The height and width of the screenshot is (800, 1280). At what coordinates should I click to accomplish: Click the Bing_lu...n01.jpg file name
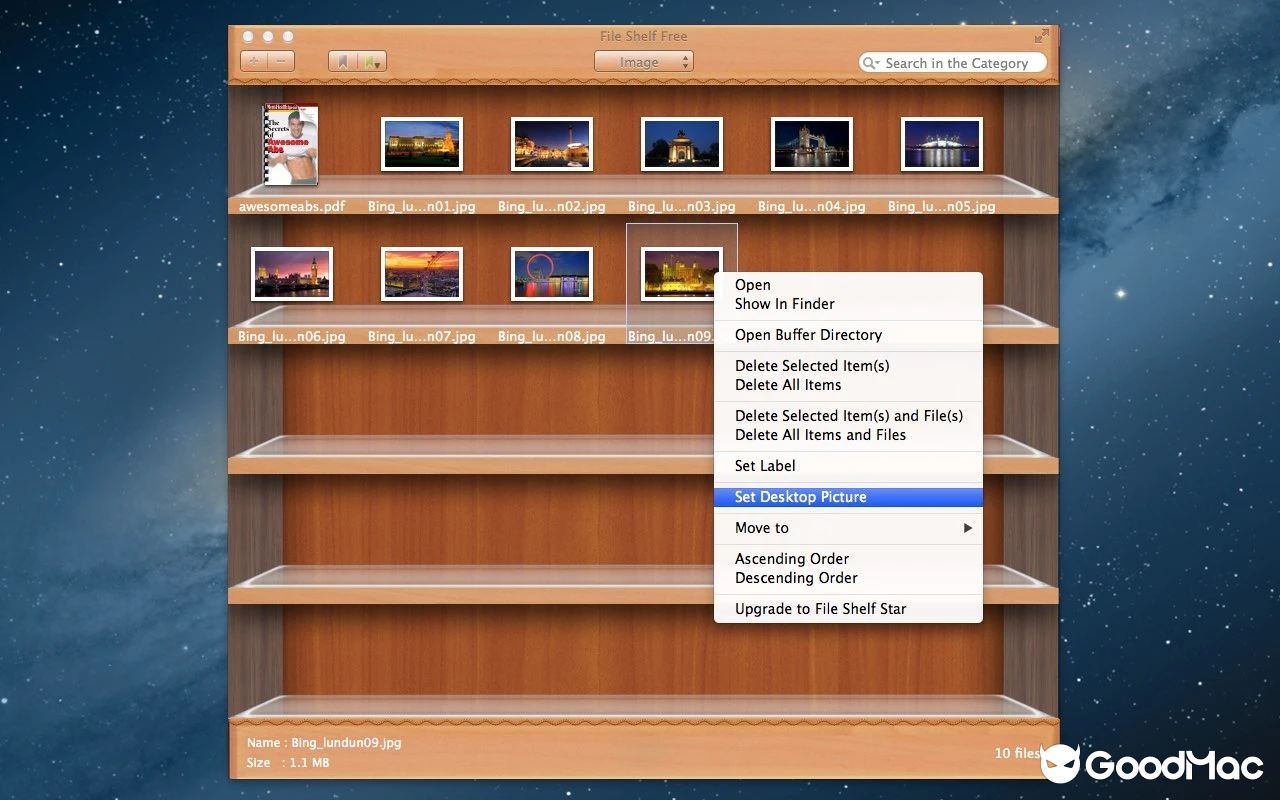tap(422, 206)
